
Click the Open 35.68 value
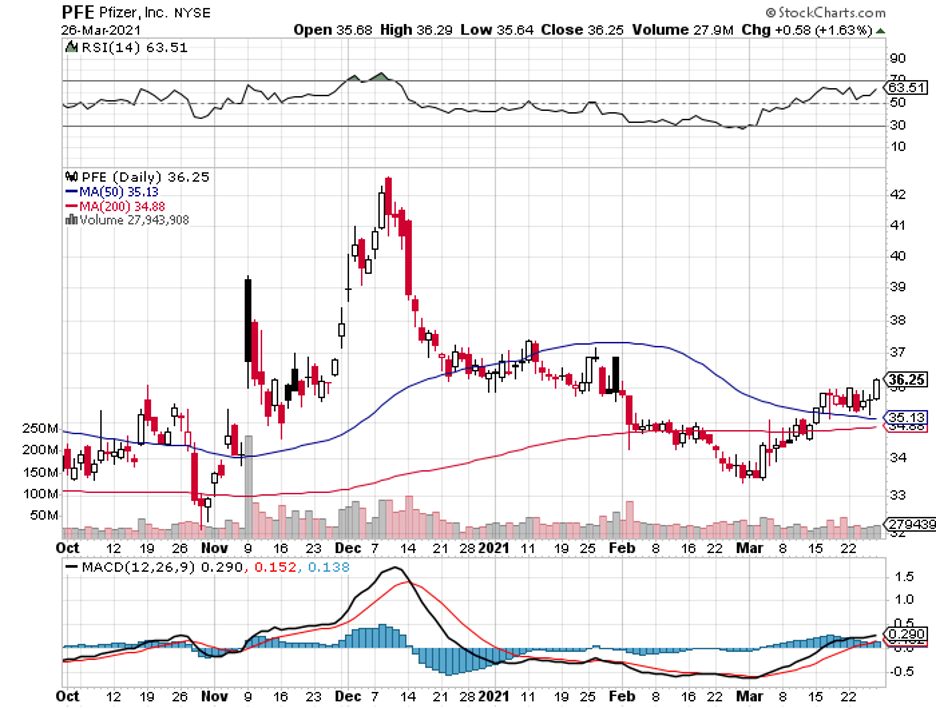(333, 30)
